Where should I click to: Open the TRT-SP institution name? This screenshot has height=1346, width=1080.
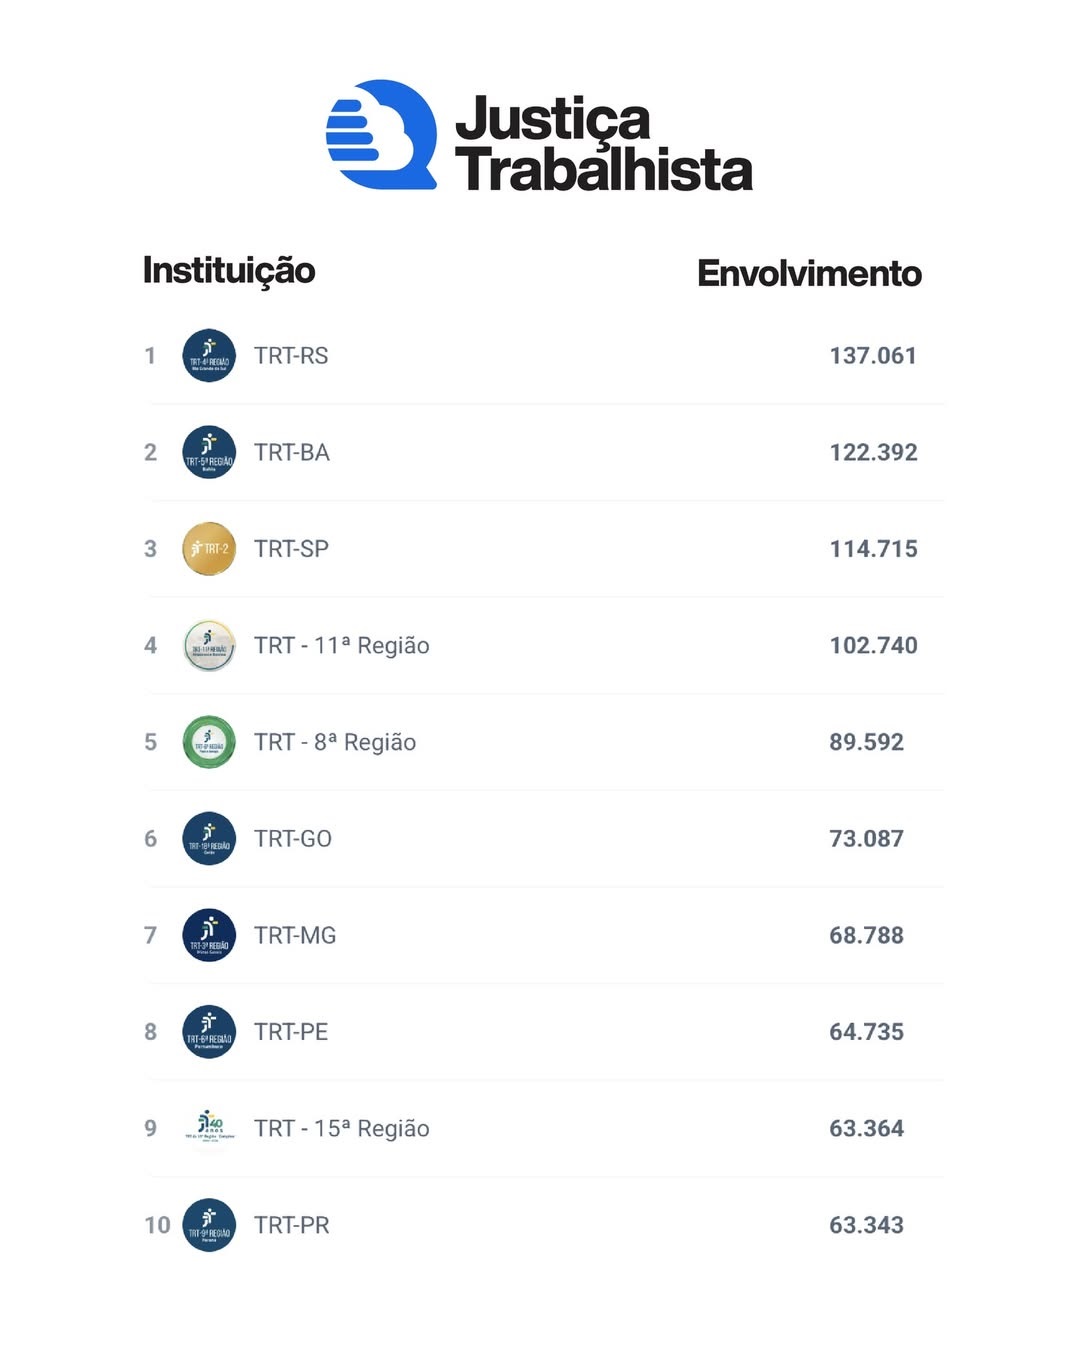pos(291,549)
